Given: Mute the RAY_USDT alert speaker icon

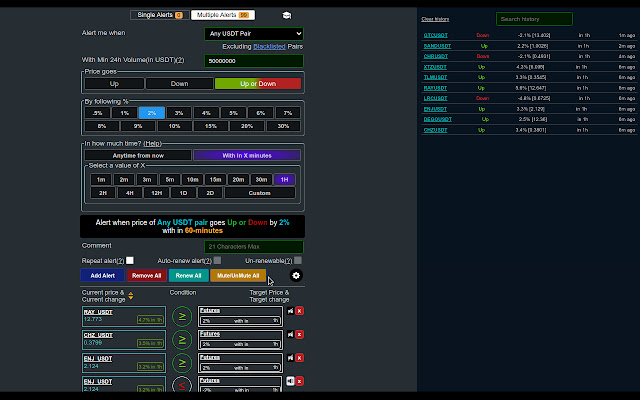Looking at the screenshot, I should pos(290,311).
